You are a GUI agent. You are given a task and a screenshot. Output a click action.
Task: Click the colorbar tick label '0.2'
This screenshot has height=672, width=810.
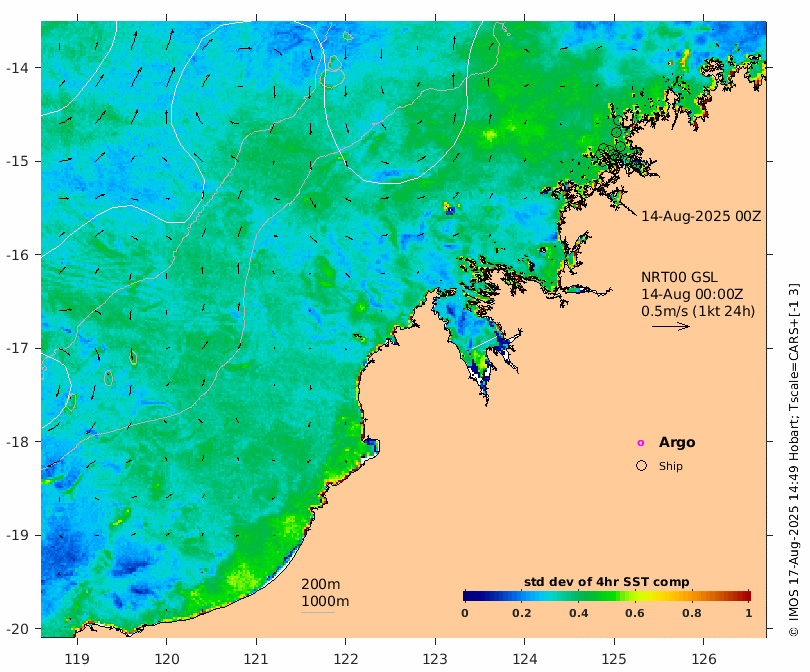[521, 613]
